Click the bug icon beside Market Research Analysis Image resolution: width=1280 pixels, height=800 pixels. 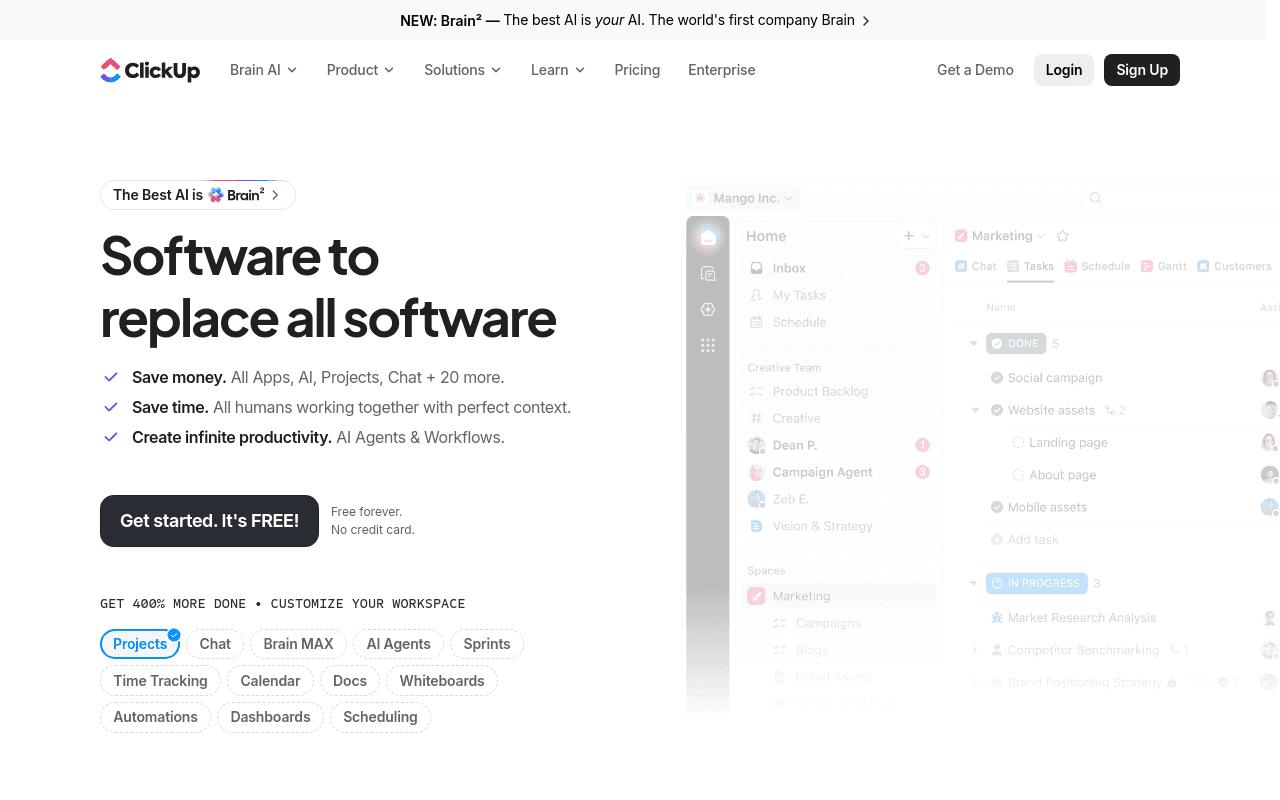(x=997, y=618)
